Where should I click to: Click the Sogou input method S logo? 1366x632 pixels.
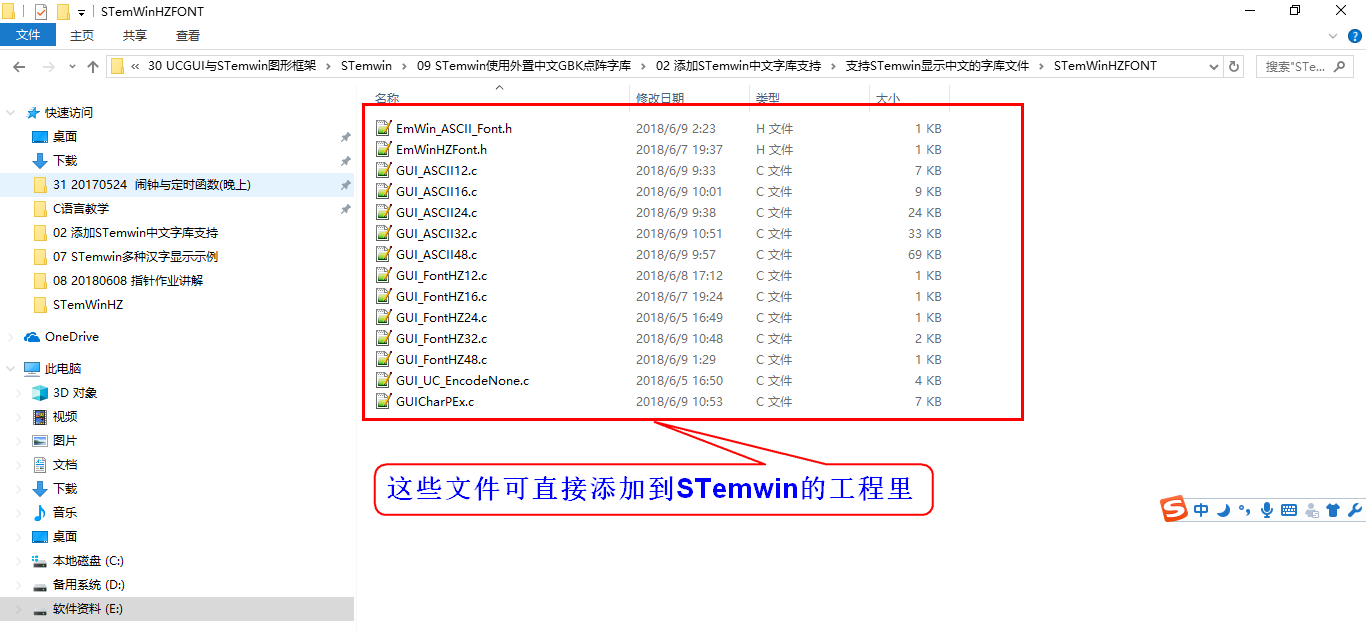point(1174,509)
